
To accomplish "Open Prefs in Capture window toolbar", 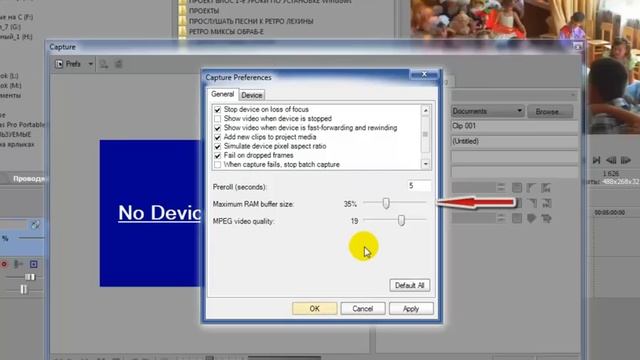I will [68, 64].
